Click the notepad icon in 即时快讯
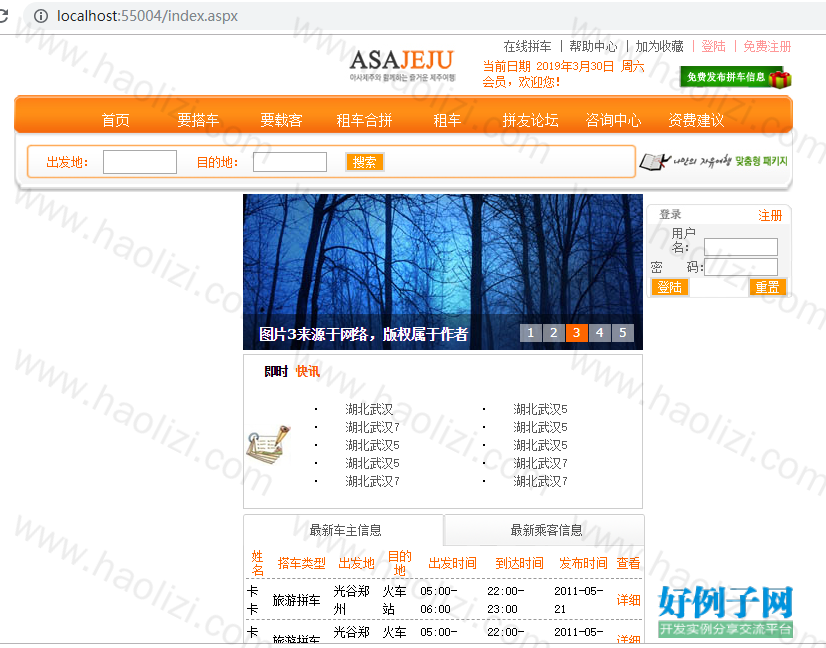This screenshot has height=648, width=826. tap(268, 445)
